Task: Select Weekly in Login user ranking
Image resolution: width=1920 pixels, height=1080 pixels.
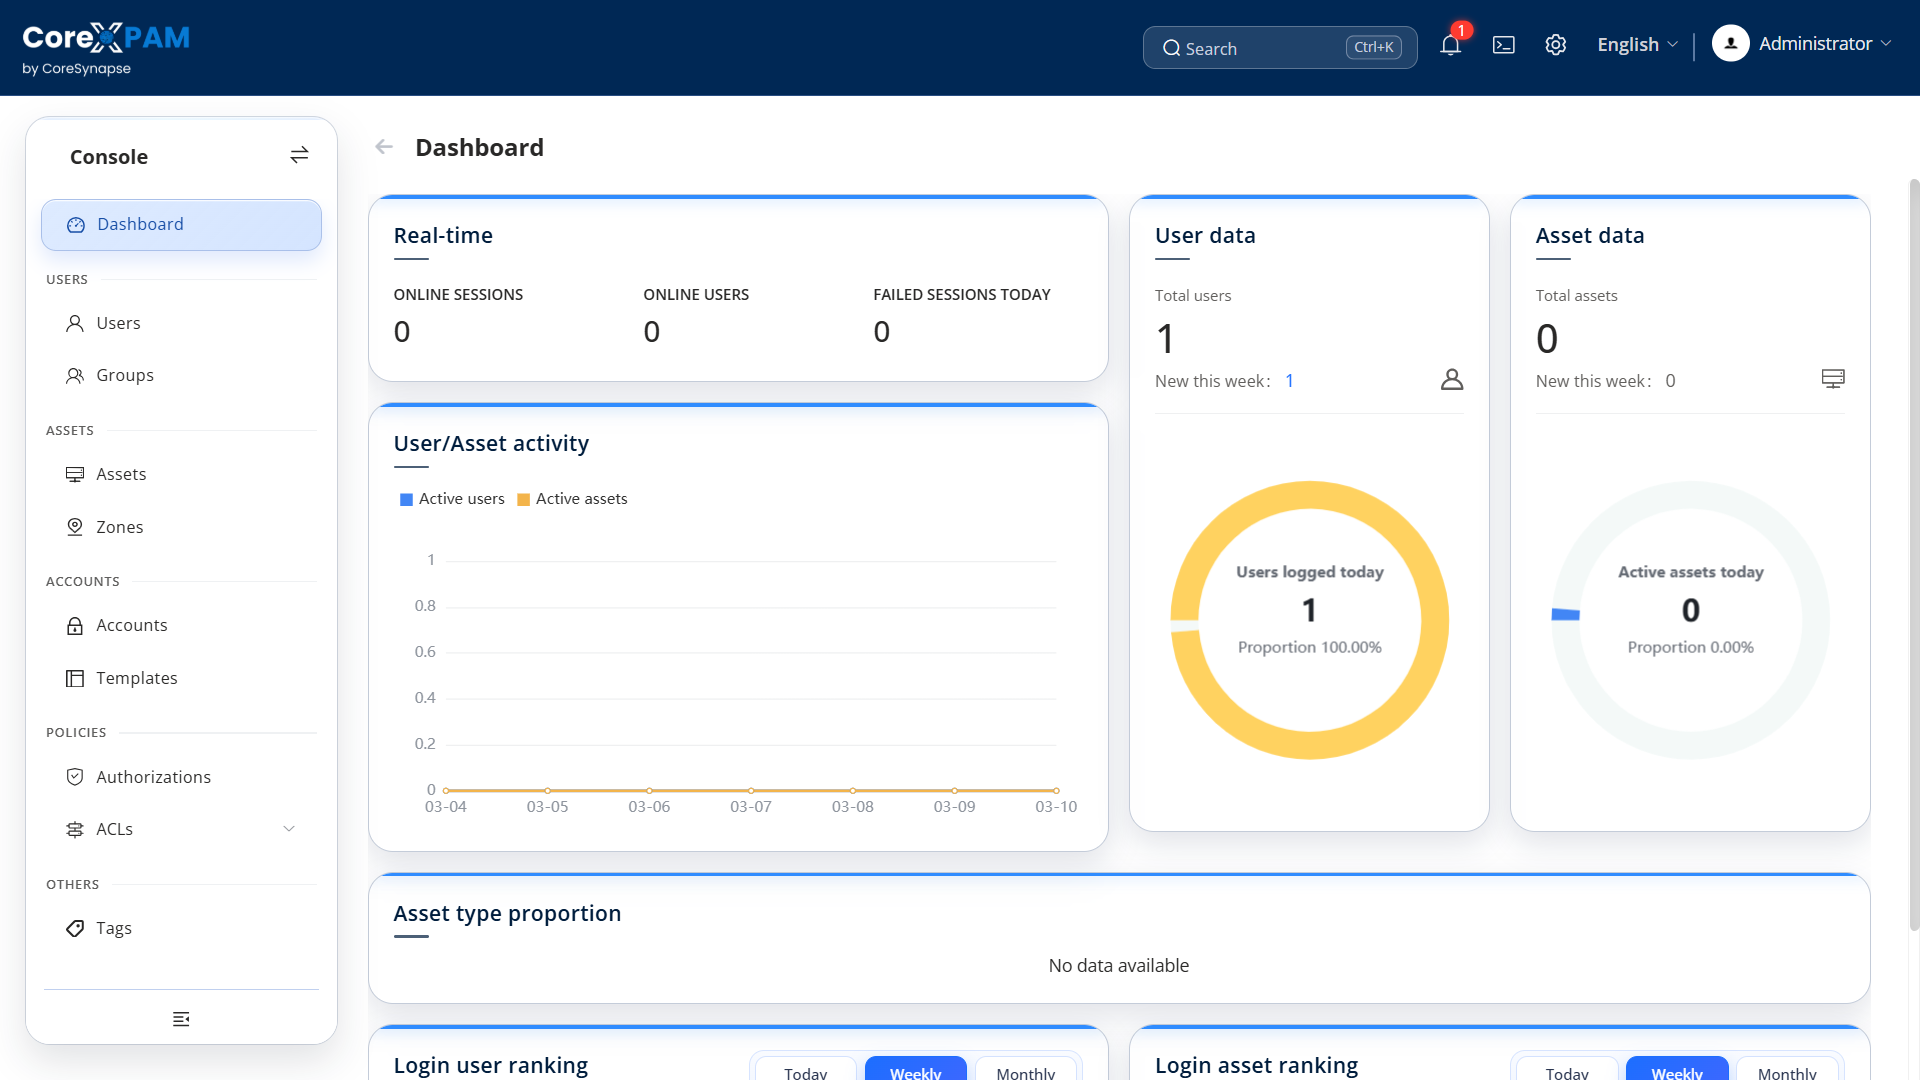Action: [x=916, y=1068]
